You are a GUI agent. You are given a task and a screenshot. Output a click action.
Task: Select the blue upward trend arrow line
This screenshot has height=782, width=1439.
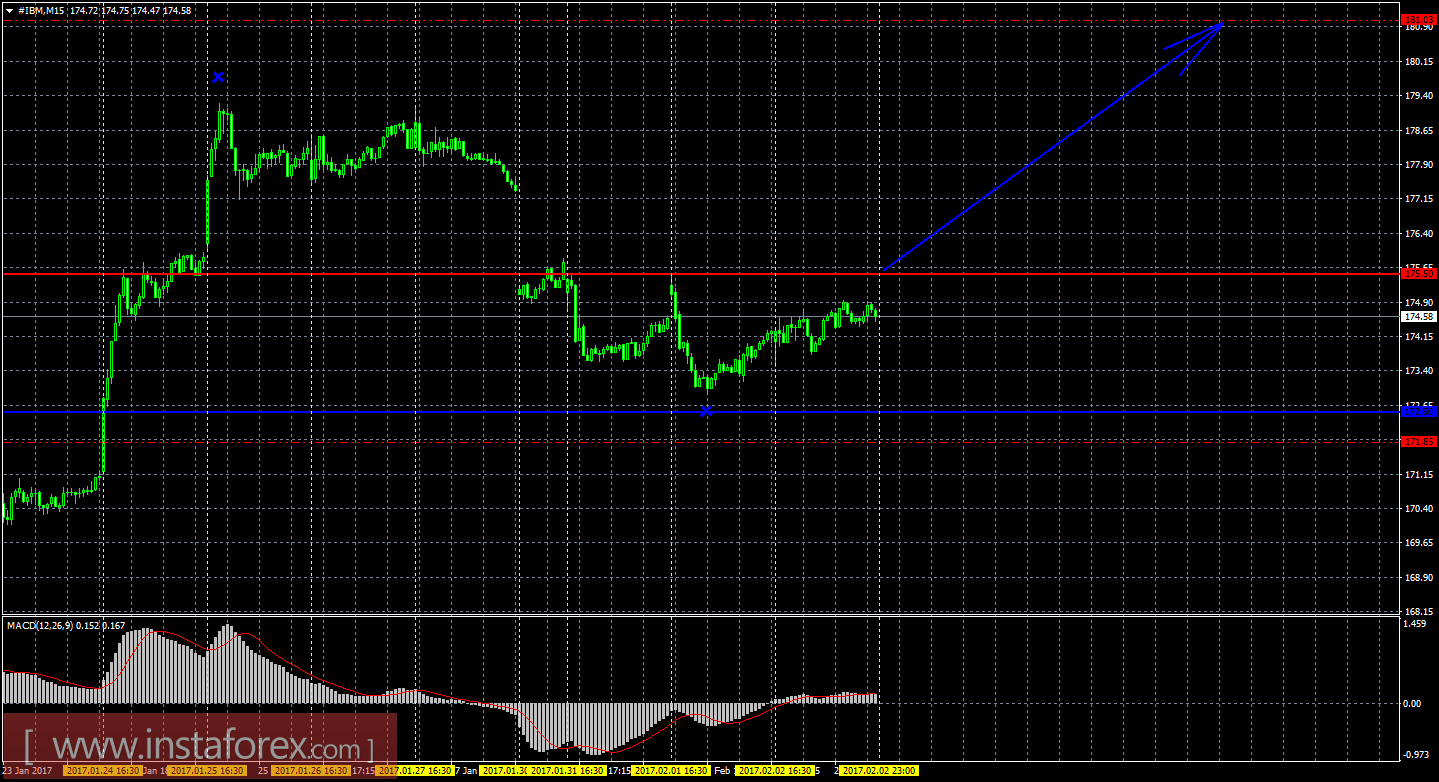[x=1052, y=146]
